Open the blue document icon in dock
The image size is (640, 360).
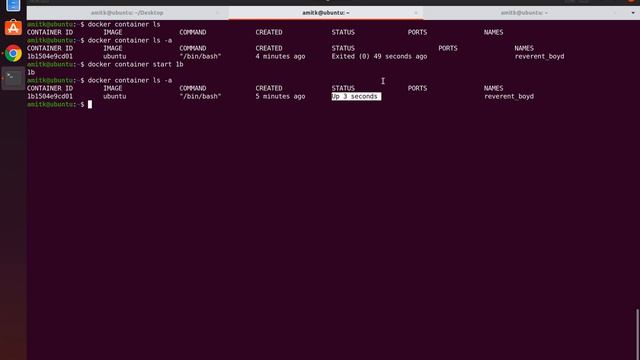pyautogui.click(x=13, y=5)
